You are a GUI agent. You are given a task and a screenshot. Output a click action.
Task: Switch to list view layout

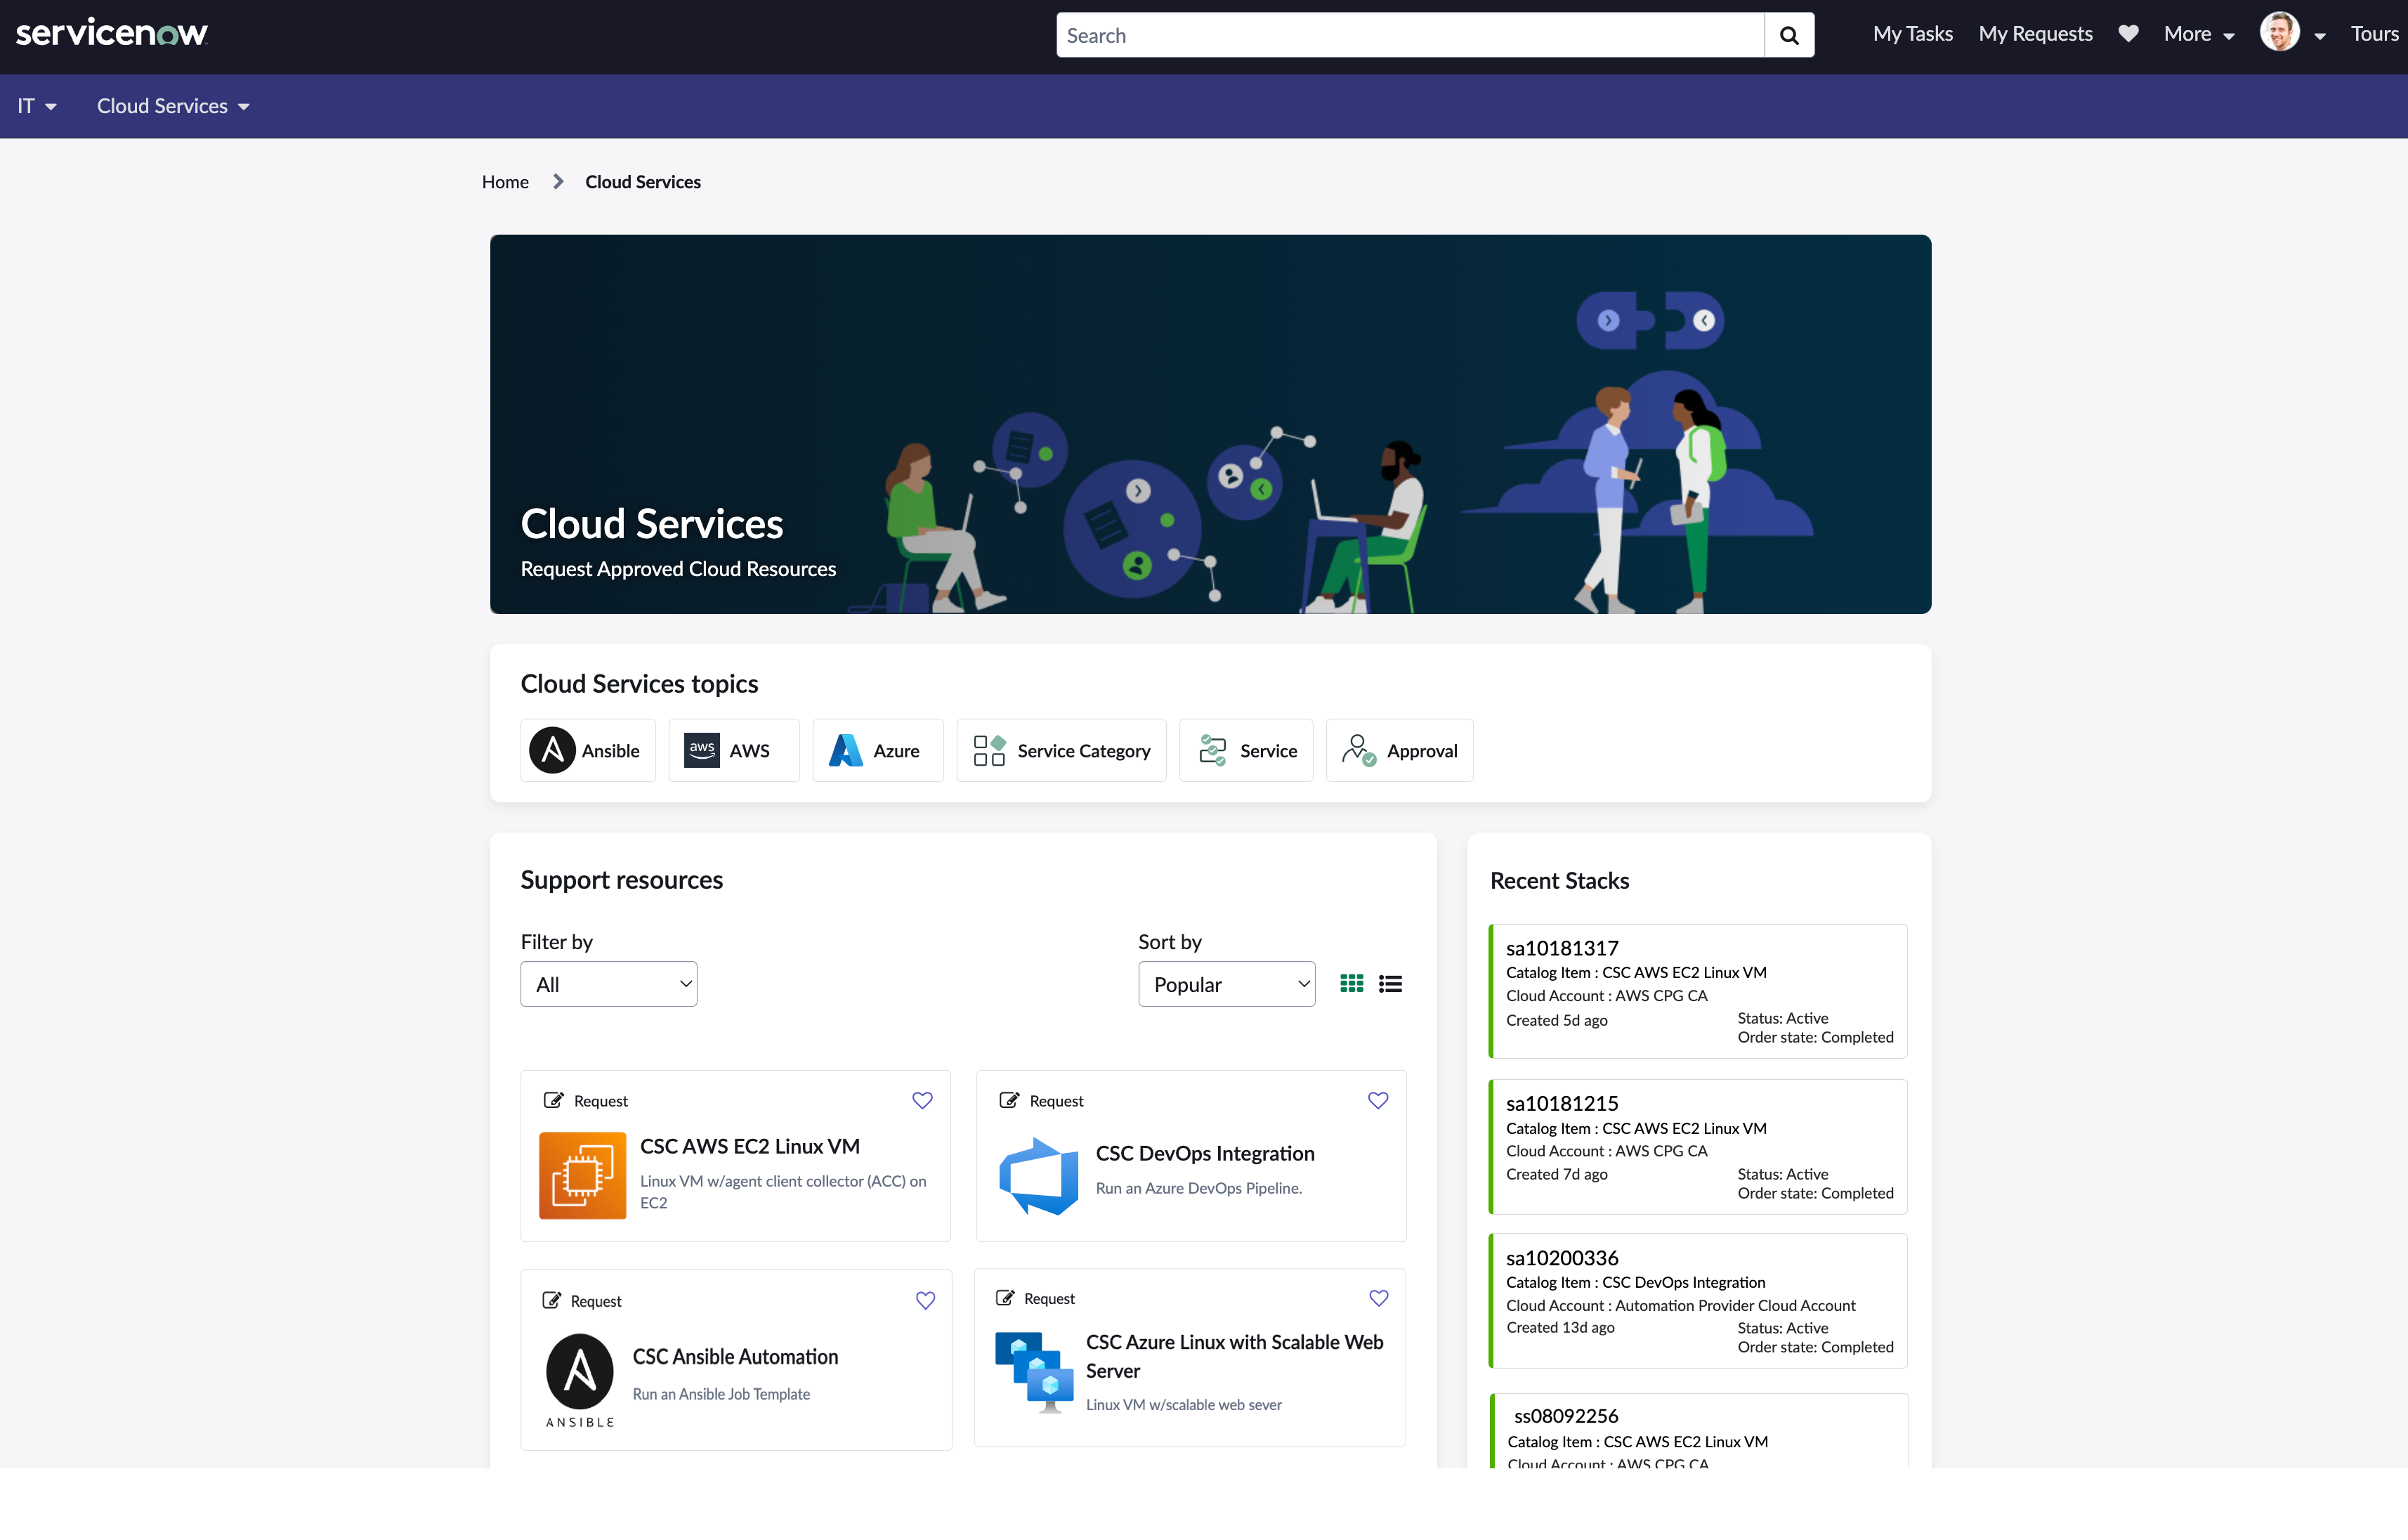[1390, 984]
